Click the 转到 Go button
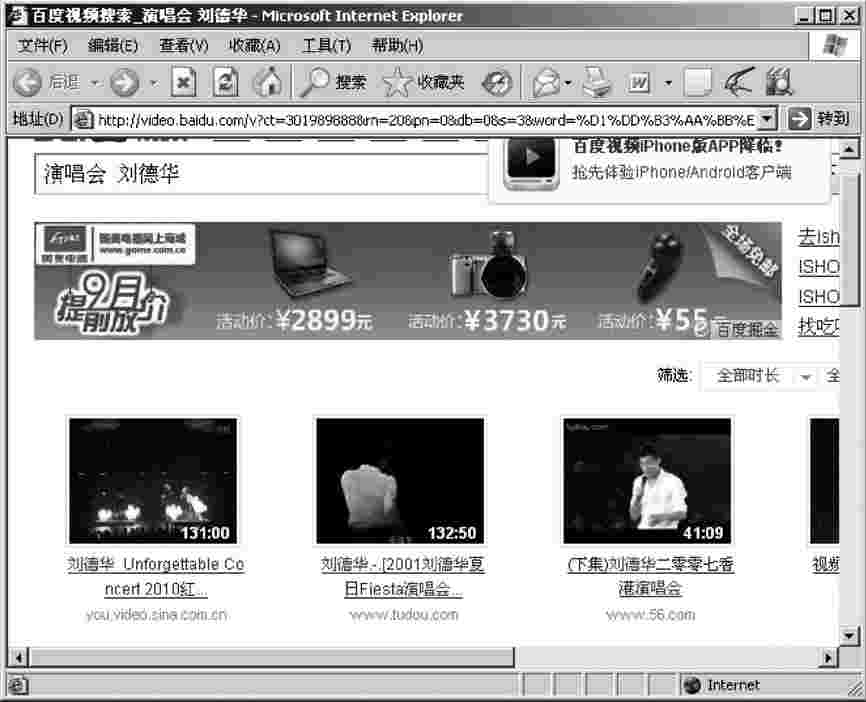This screenshot has width=866, height=702. pos(820,118)
